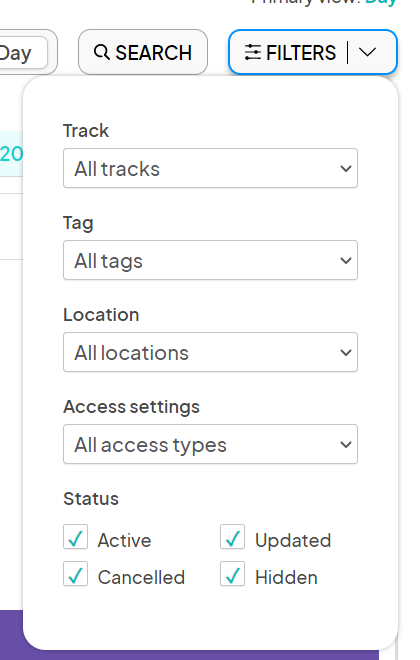Uncheck the Cancelled status checkbox
Screen dimensions: 420x660
(76, 574)
